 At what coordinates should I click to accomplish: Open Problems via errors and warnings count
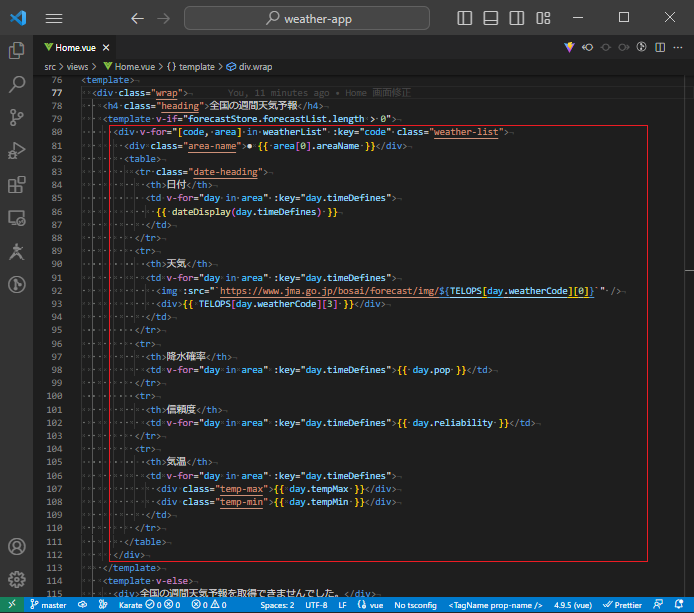tap(209, 605)
